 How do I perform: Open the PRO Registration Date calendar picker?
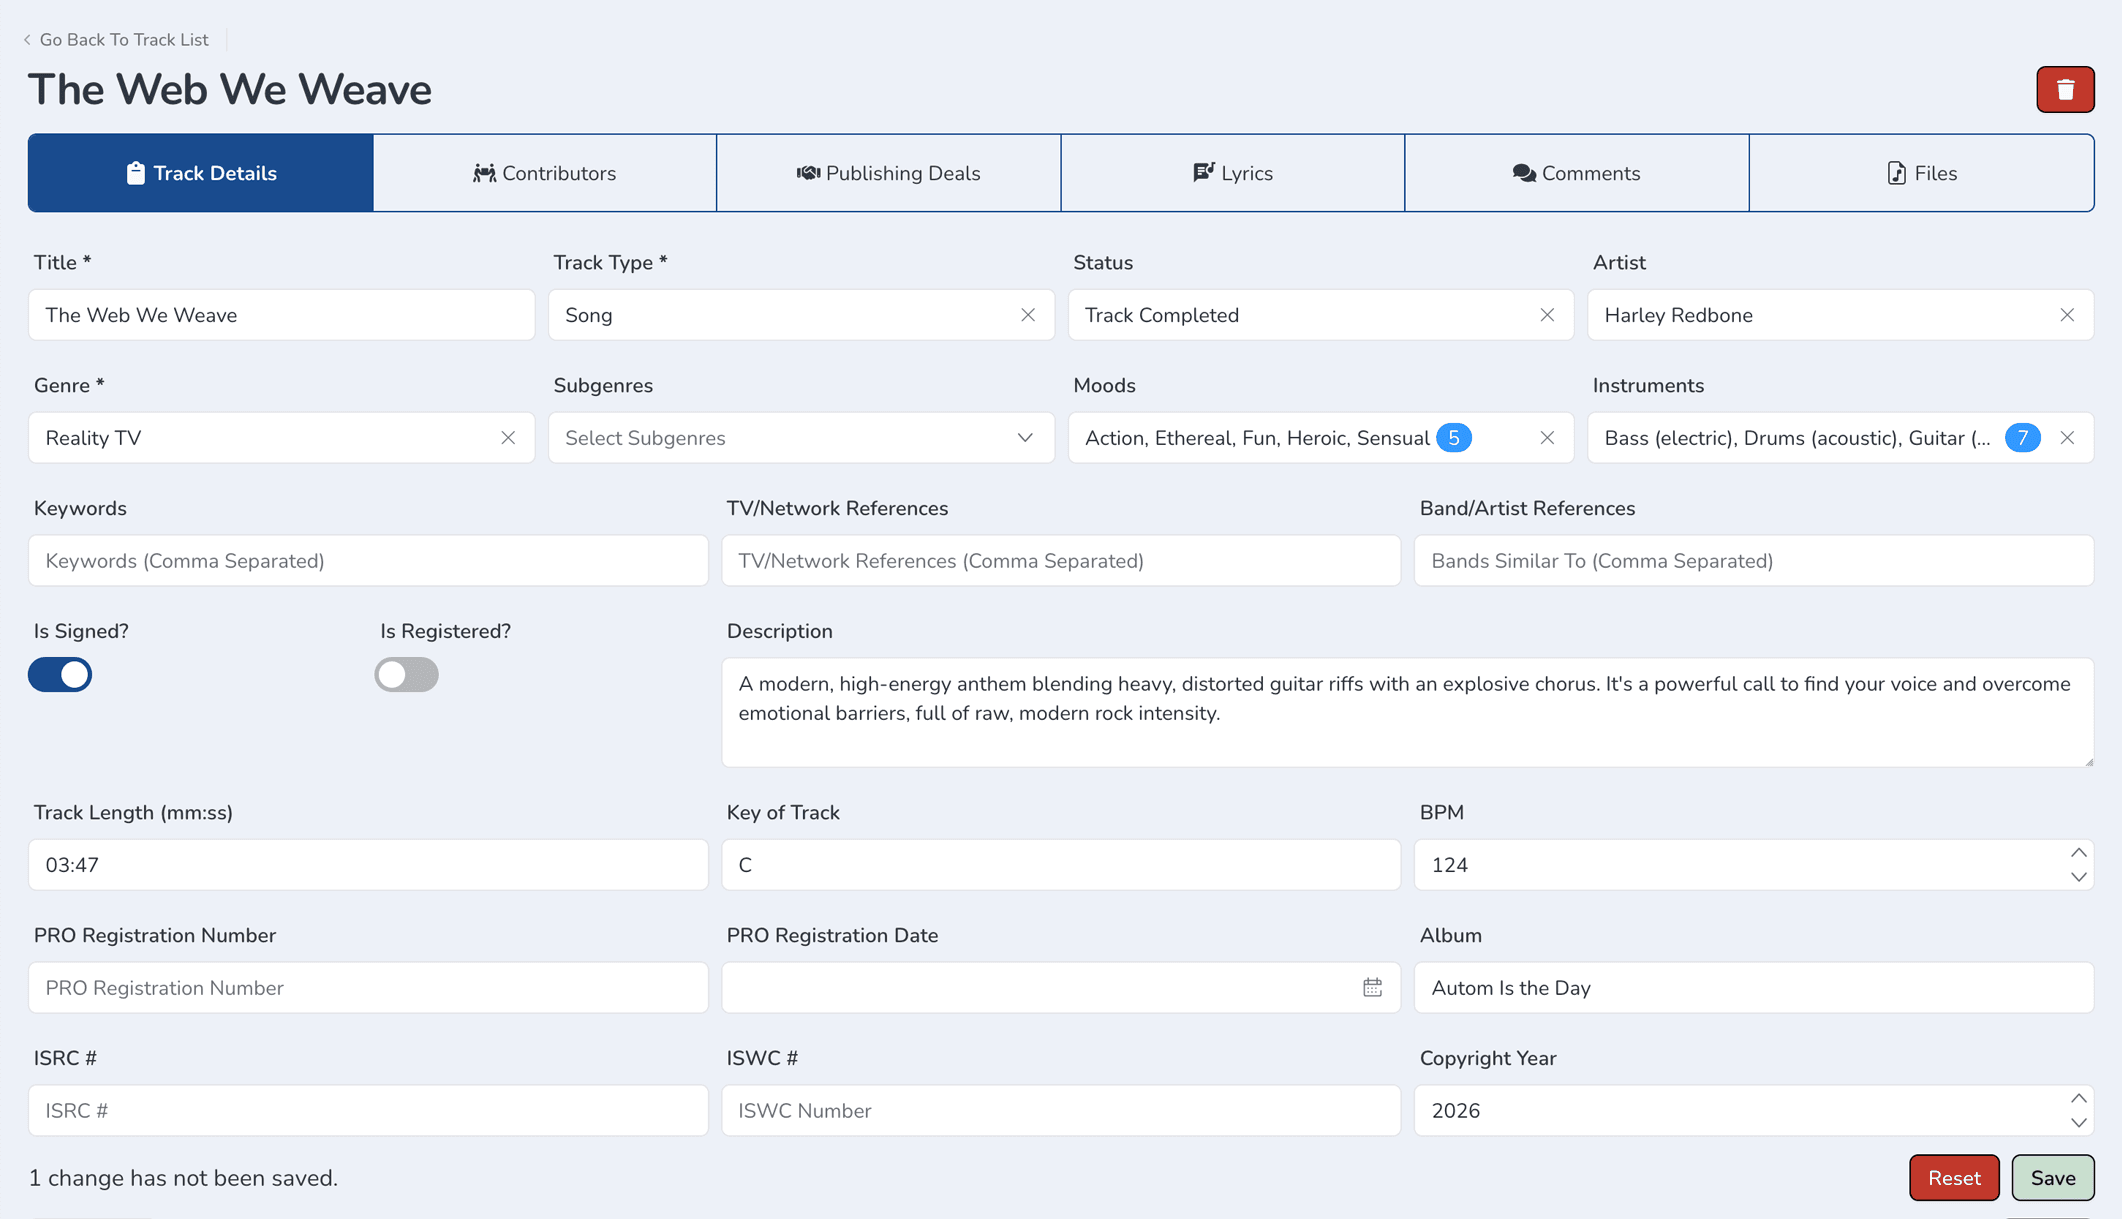[x=1372, y=988]
